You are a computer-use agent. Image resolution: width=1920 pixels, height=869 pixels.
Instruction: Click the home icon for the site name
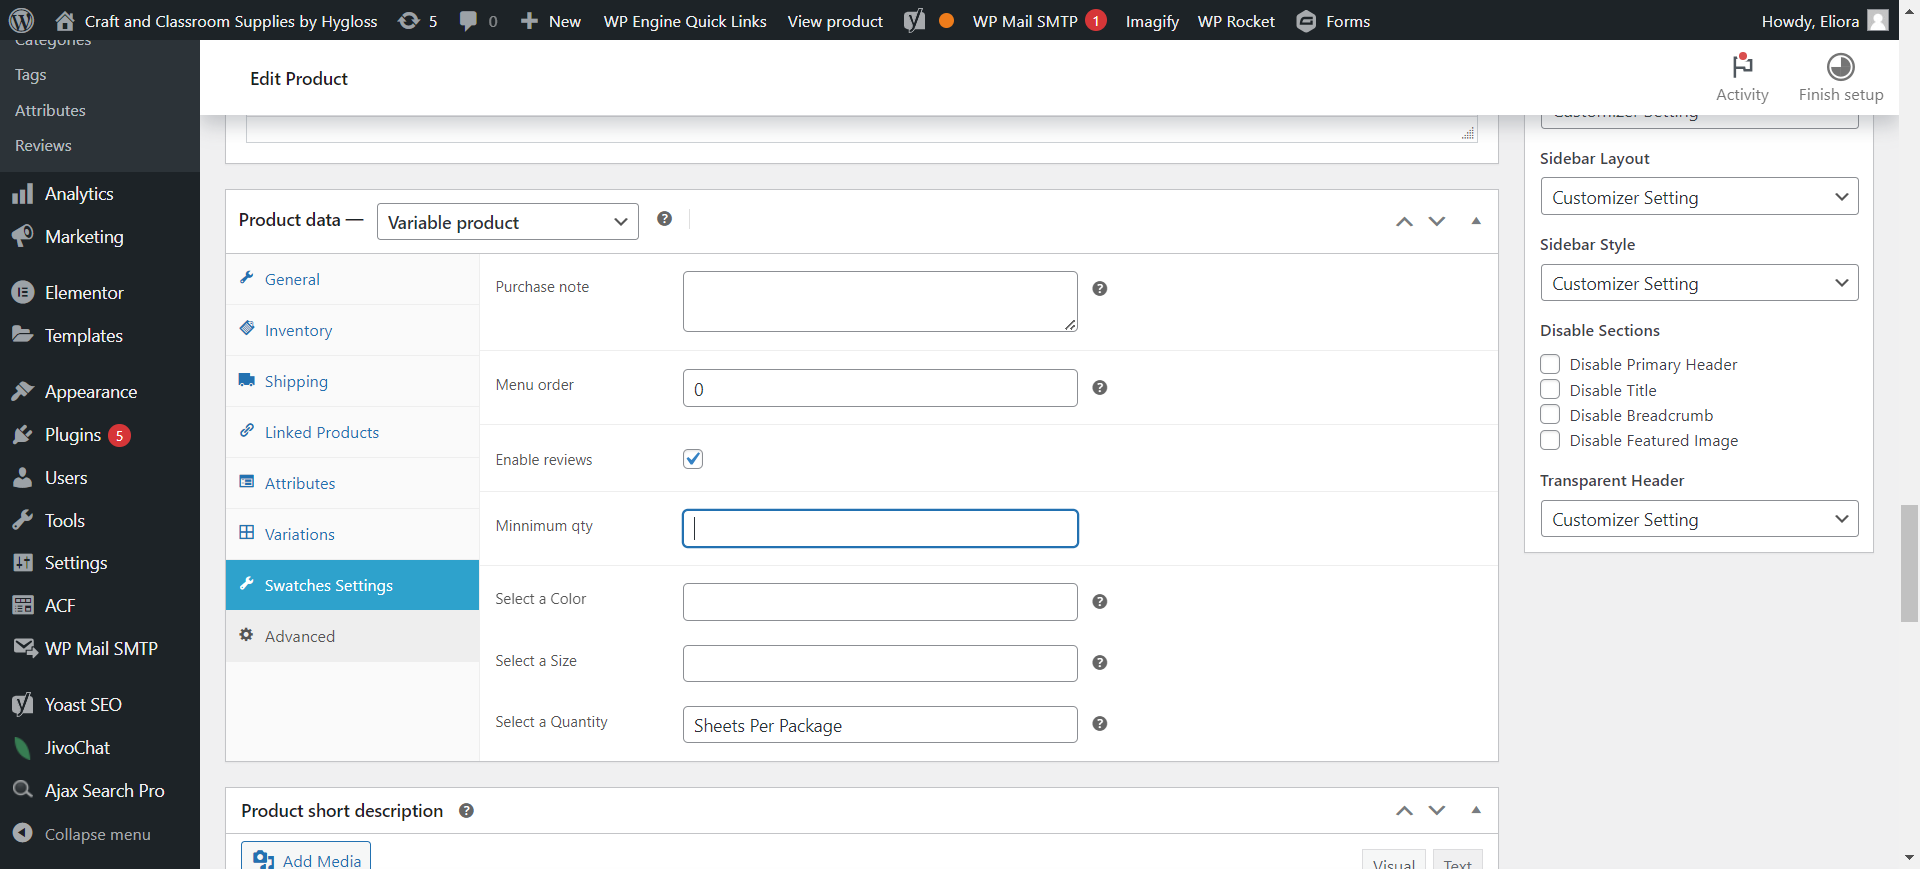click(65, 20)
